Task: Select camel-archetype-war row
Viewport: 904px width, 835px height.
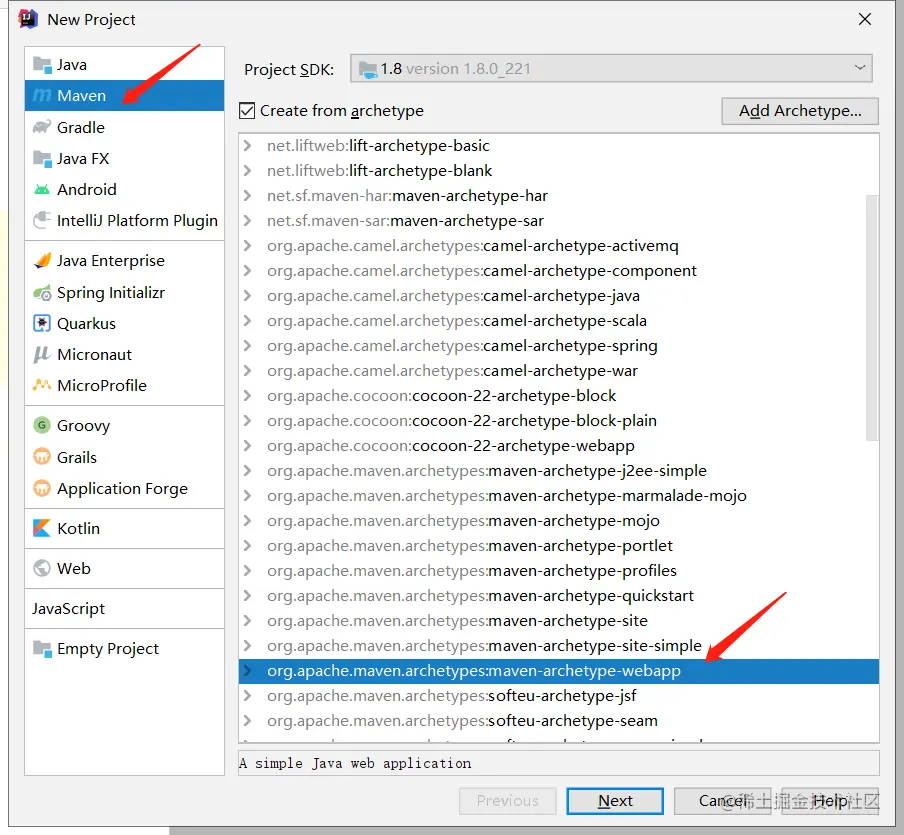Action: pos(558,371)
